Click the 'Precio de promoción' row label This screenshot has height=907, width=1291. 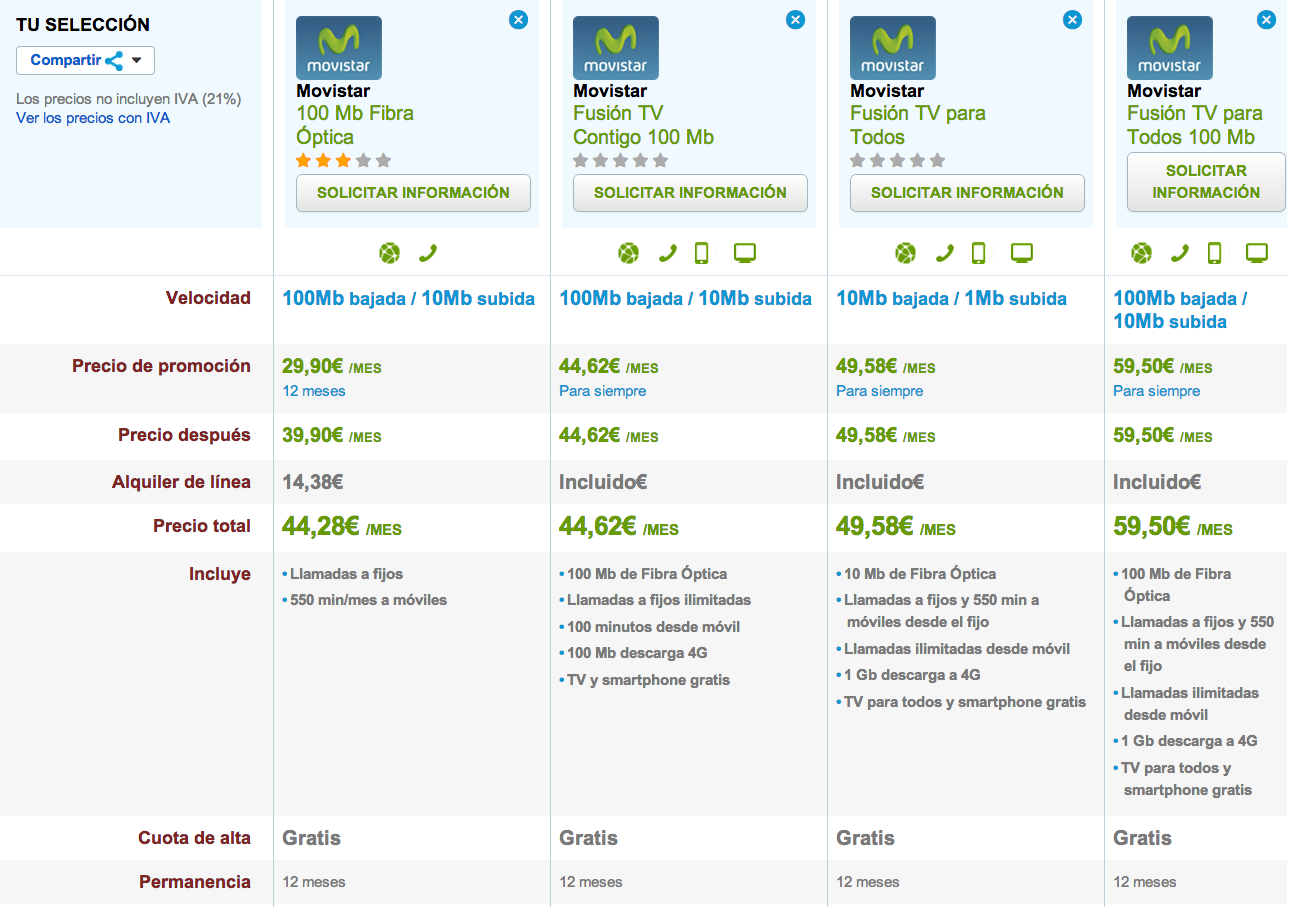(x=161, y=366)
